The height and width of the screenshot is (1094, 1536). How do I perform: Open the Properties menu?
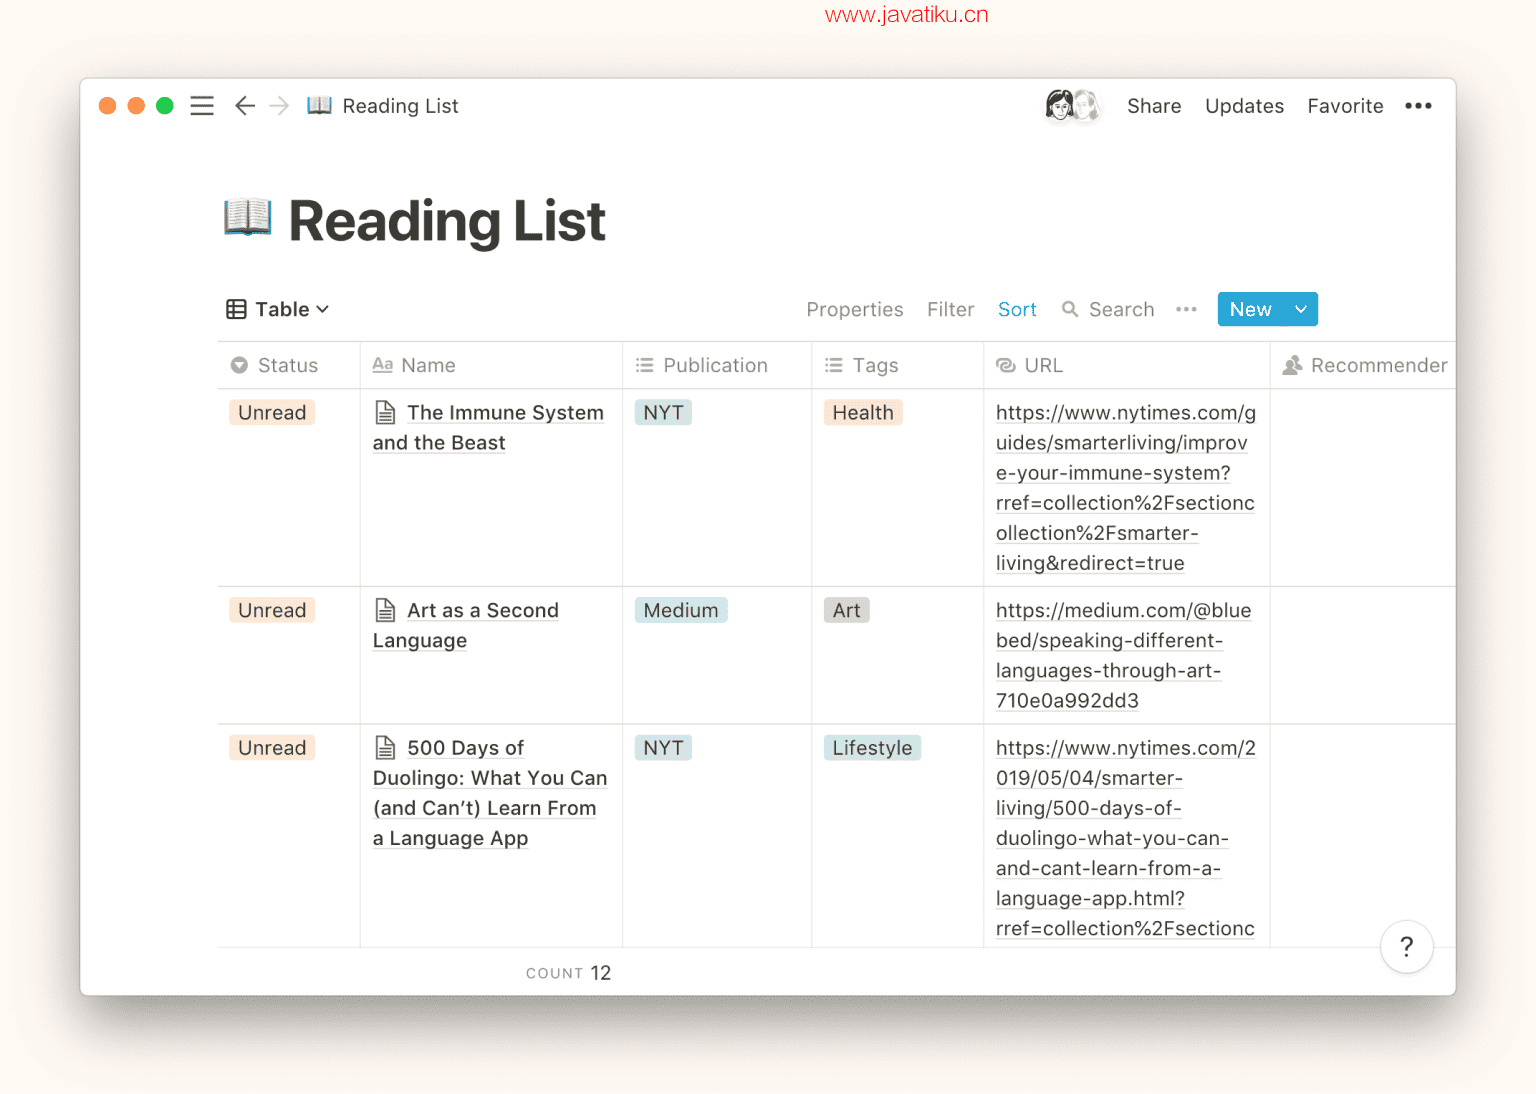click(854, 309)
